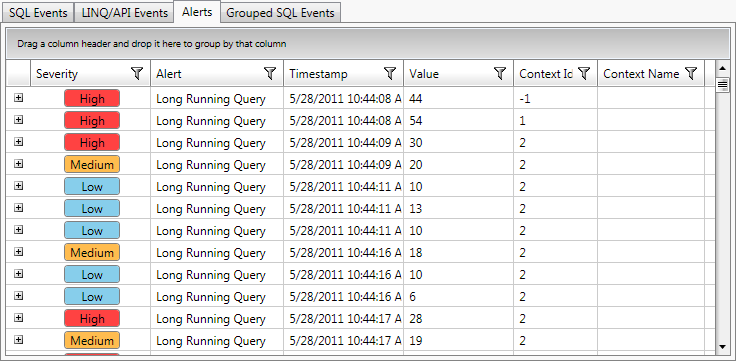736x361 pixels.
Task: Select the value cell showing 13
Action: (458, 208)
